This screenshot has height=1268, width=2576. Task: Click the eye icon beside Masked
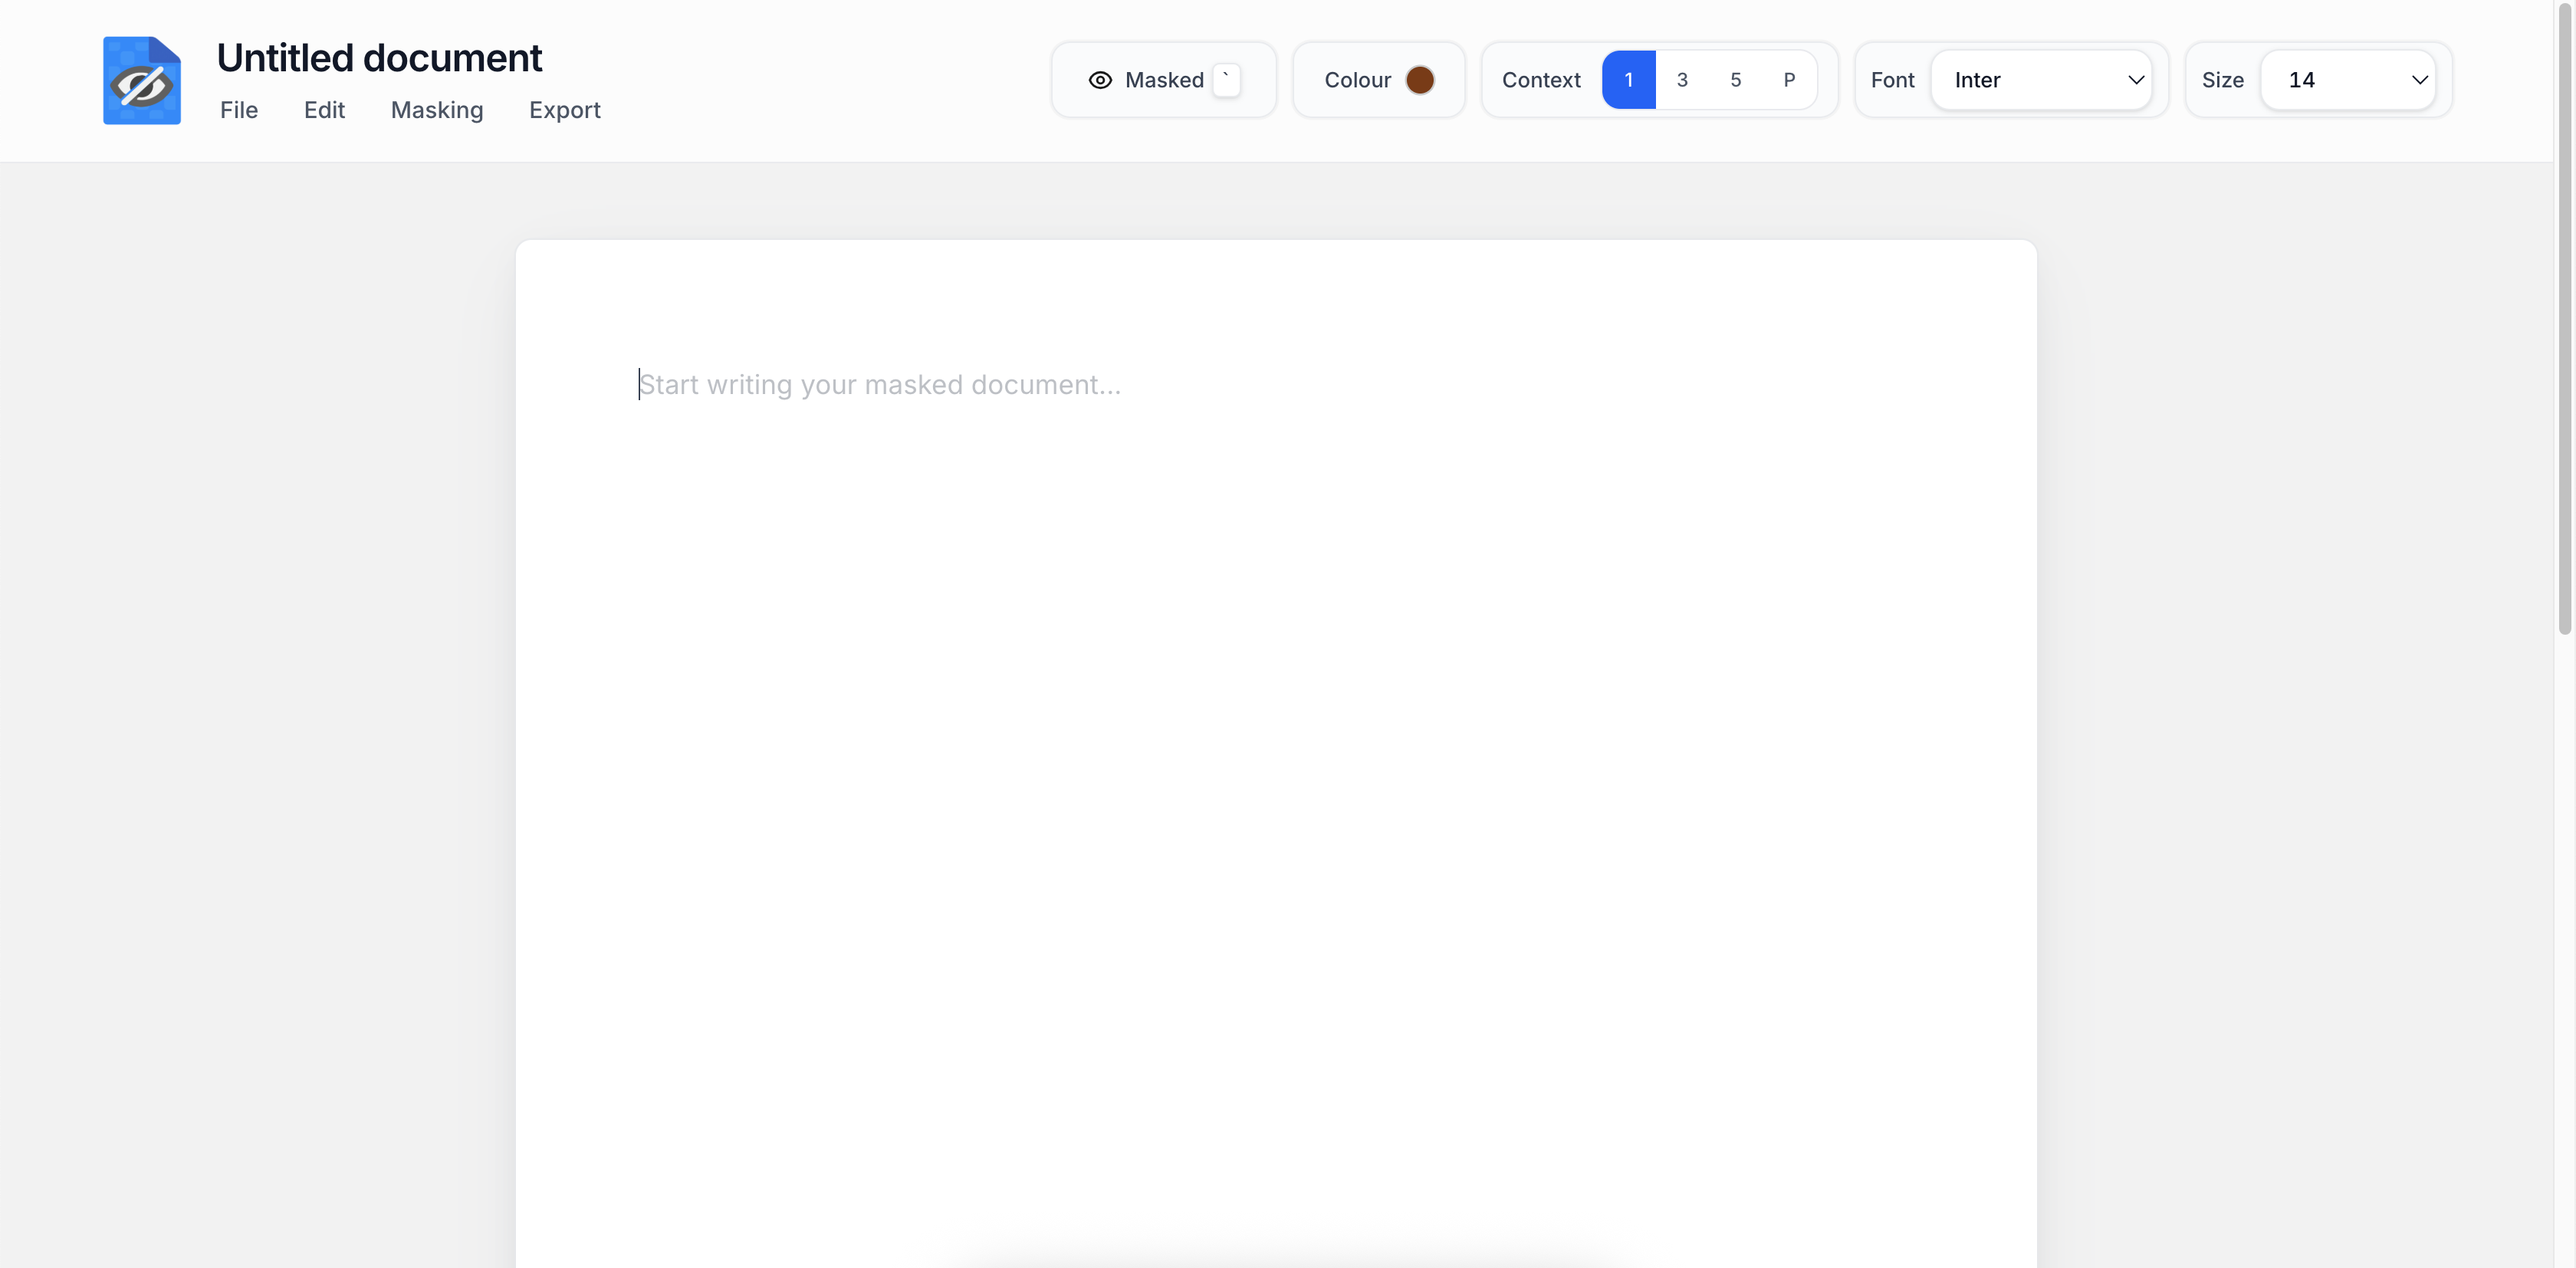coord(1100,80)
